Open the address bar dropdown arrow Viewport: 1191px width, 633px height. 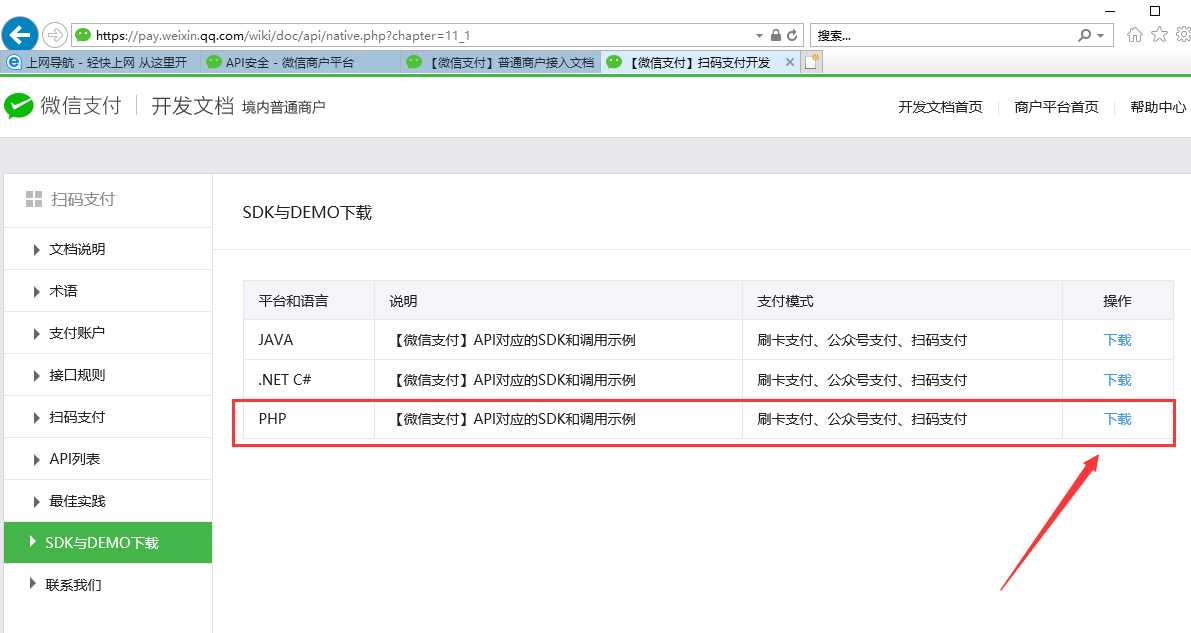pyautogui.click(x=759, y=36)
